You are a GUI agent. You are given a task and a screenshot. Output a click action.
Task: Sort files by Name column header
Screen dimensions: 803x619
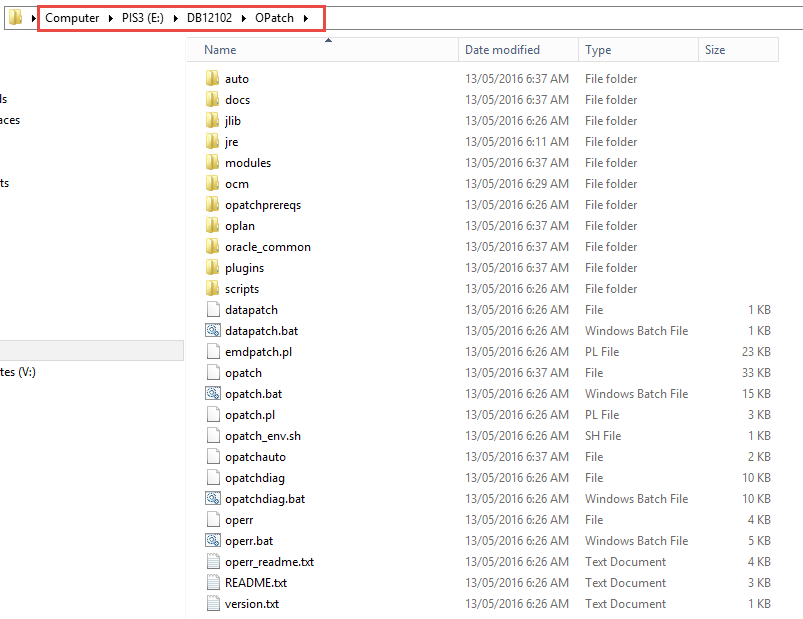[220, 50]
